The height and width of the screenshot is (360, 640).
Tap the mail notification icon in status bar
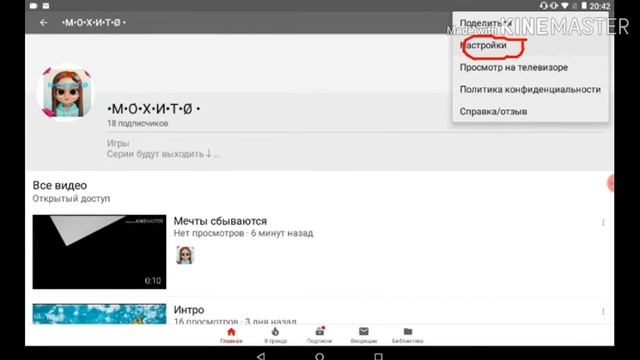(46, 6)
